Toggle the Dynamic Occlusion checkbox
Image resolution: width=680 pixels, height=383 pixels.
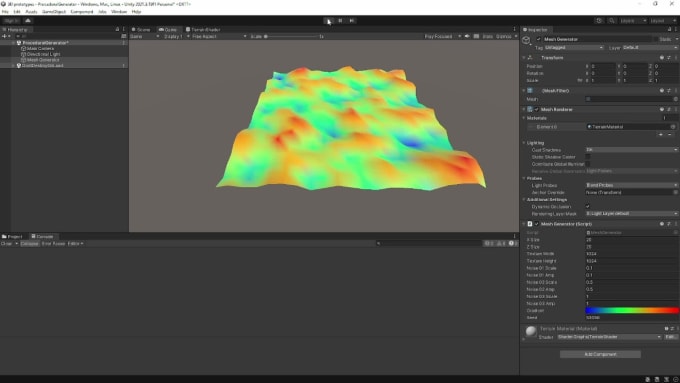(x=588, y=206)
